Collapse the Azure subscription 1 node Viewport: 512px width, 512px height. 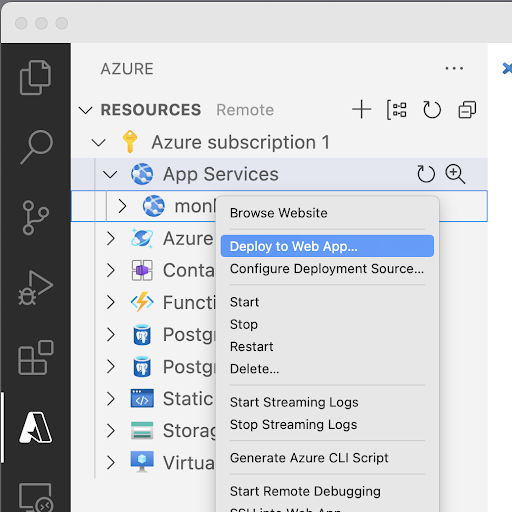[99, 143]
